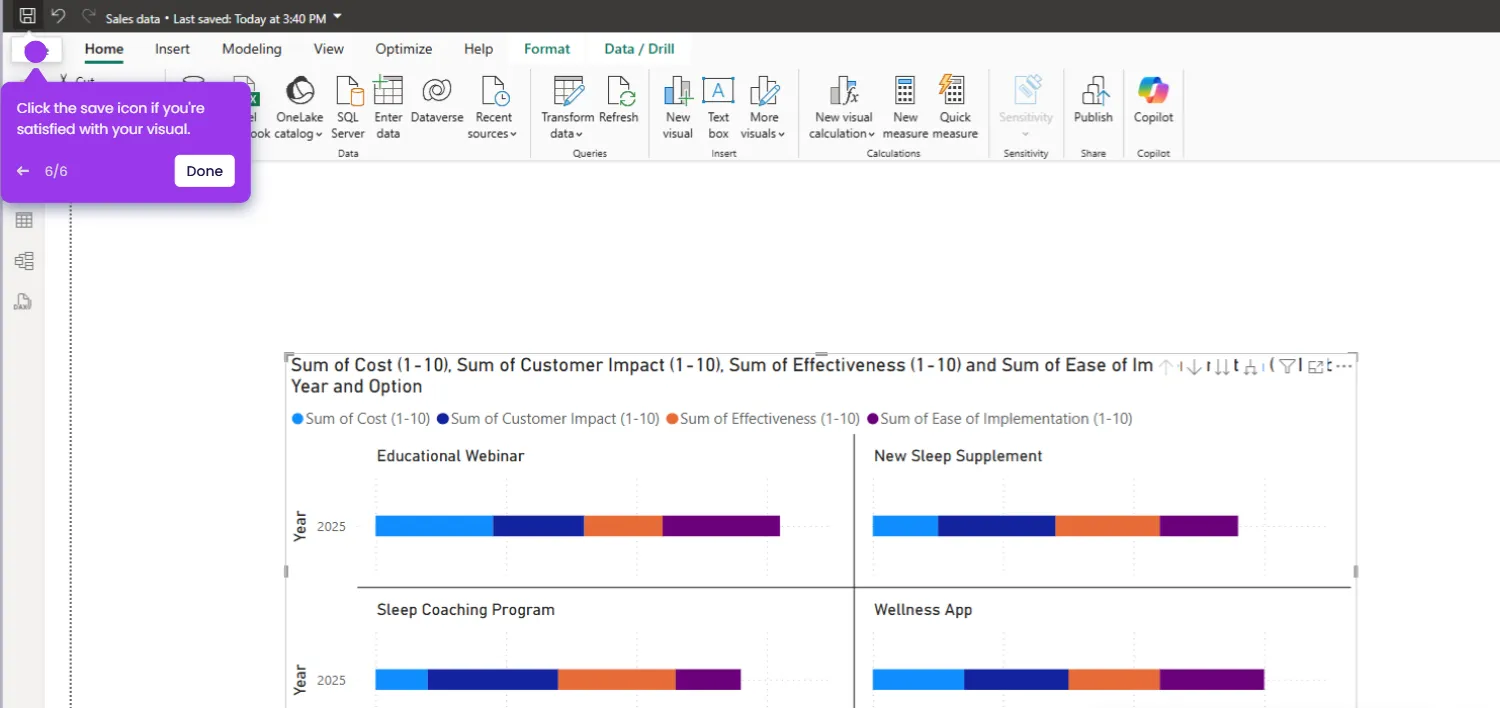The image size is (1500, 708).
Task: Click the chart title text
Action: pyautogui.click(x=722, y=376)
